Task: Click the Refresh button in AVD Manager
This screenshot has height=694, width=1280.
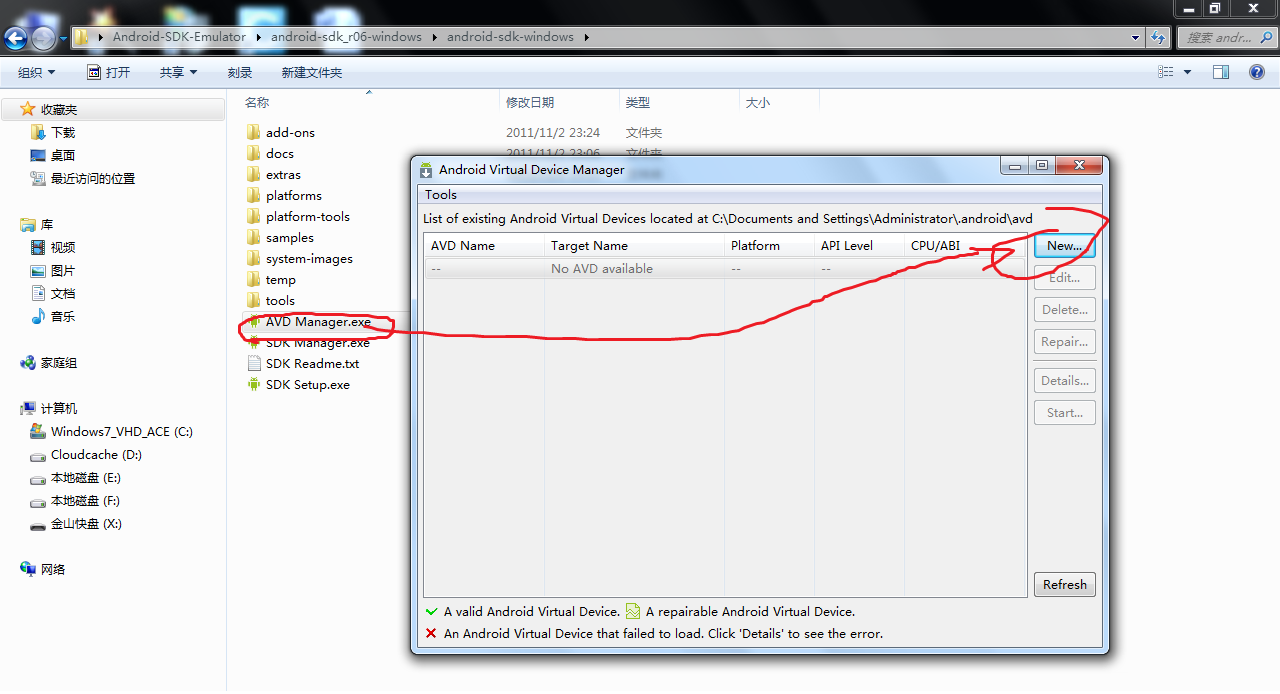Action: click(x=1064, y=584)
